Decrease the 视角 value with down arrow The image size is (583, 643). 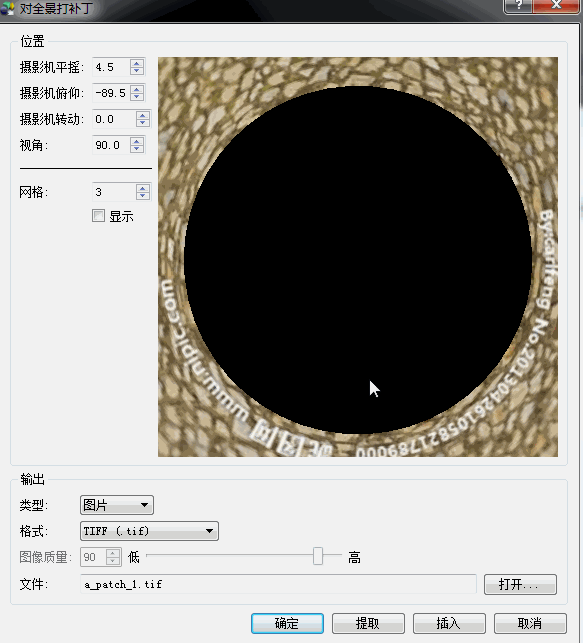pos(137,148)
